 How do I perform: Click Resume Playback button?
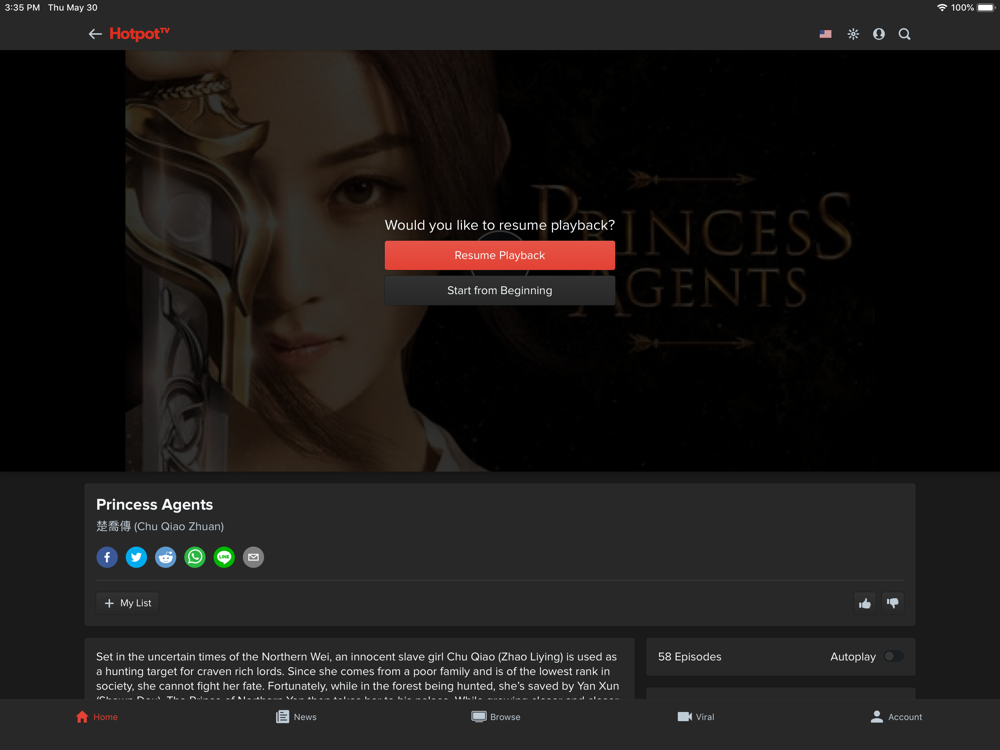[499, 255]
